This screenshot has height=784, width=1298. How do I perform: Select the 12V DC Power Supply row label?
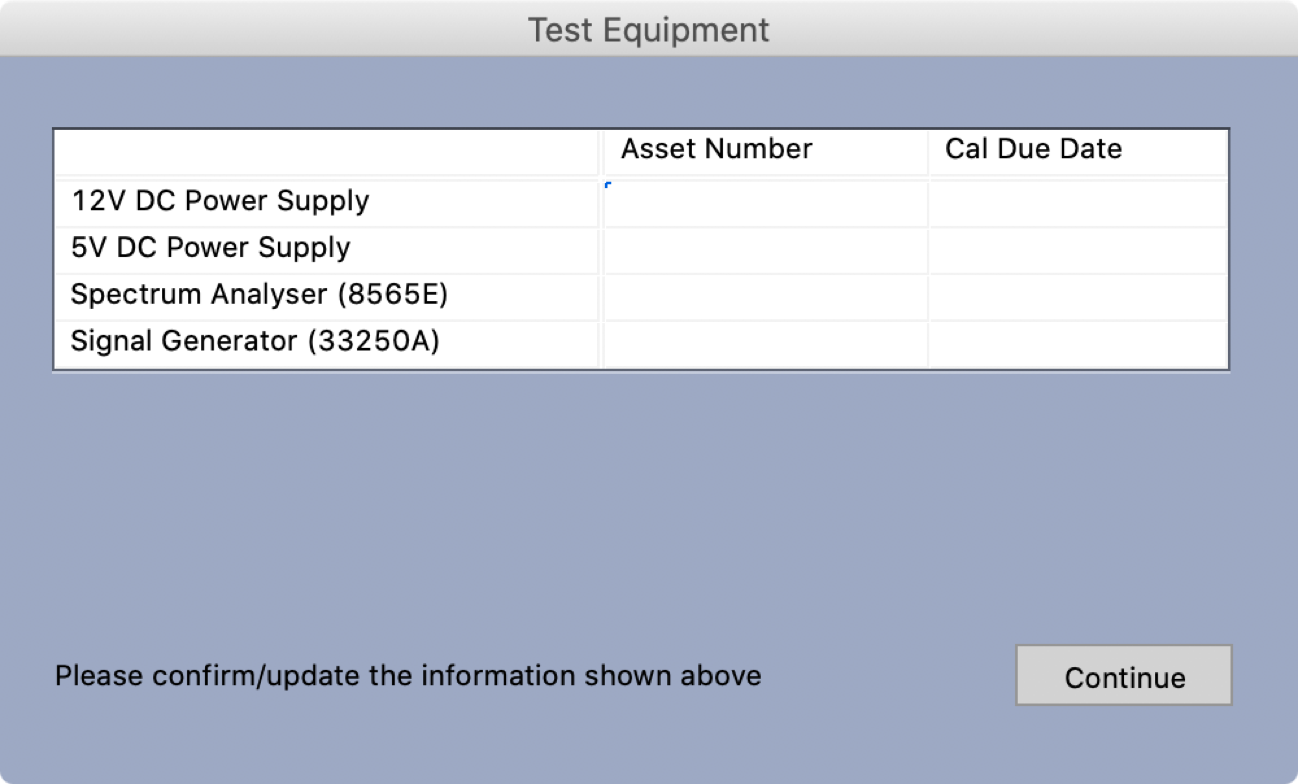pos(220,201)
